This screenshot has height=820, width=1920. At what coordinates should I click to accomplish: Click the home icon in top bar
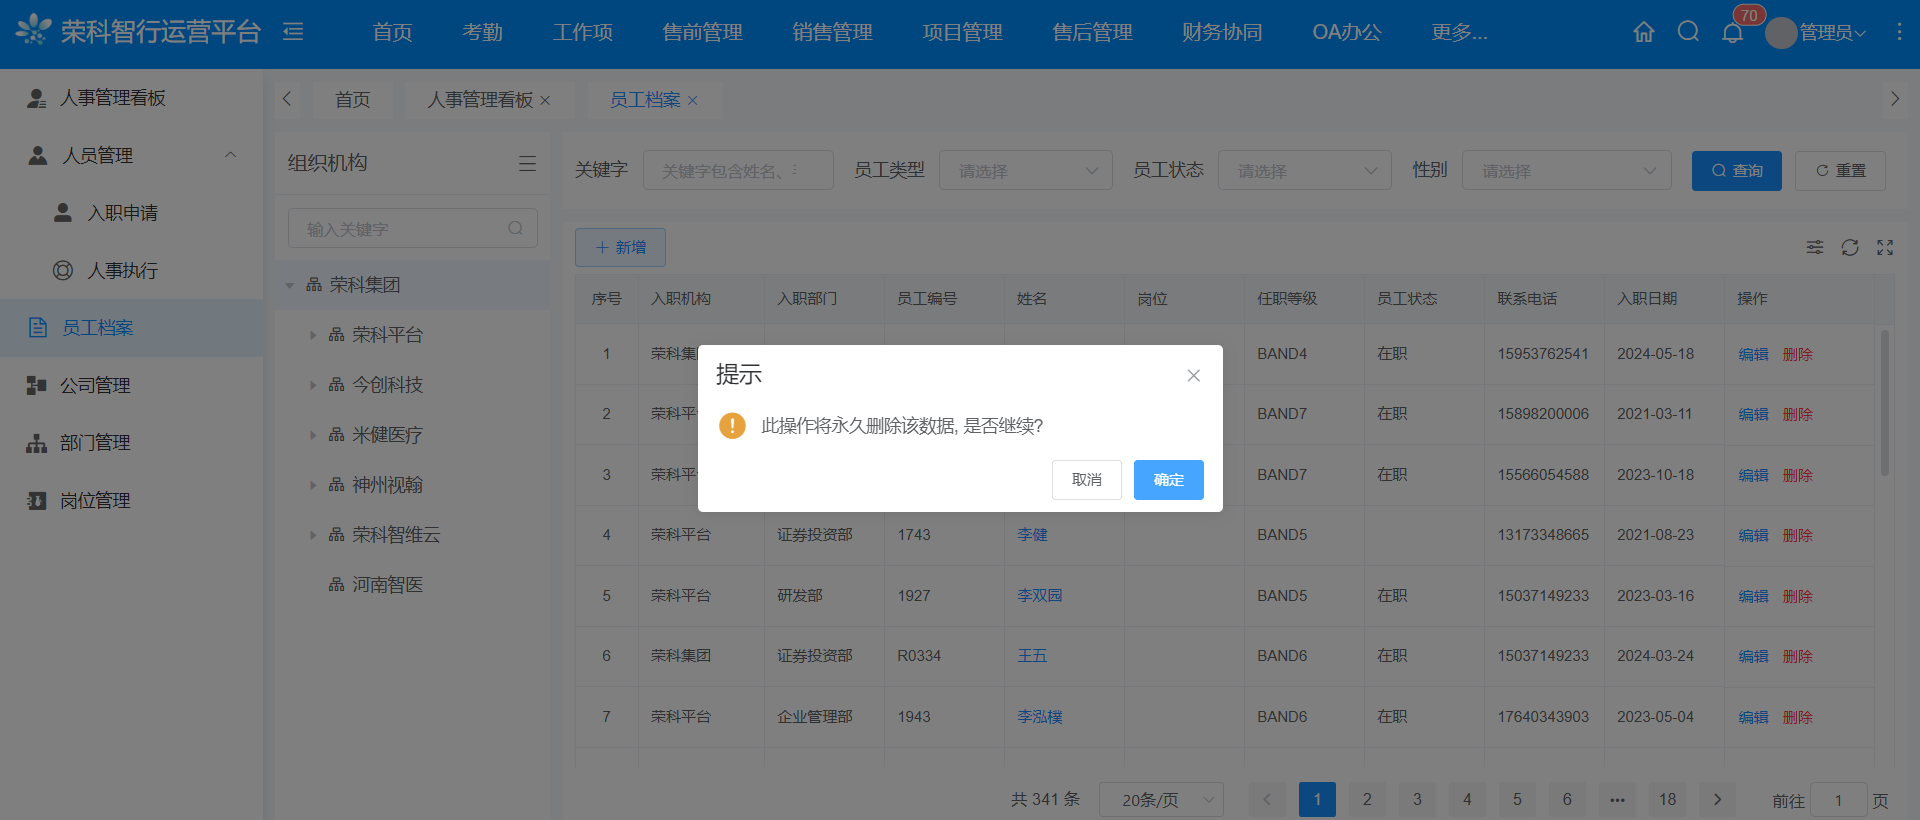click(1643, 32)
